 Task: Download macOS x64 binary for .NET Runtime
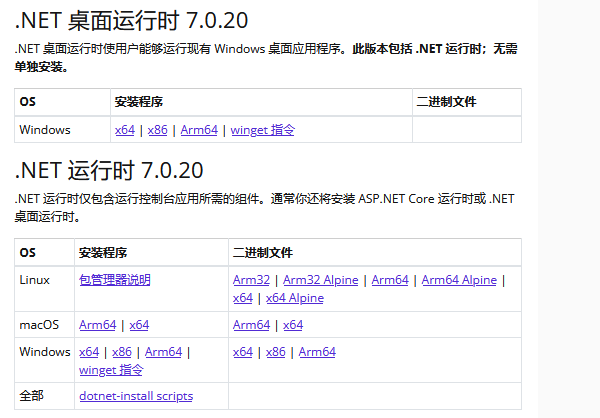tap(293, 325)
